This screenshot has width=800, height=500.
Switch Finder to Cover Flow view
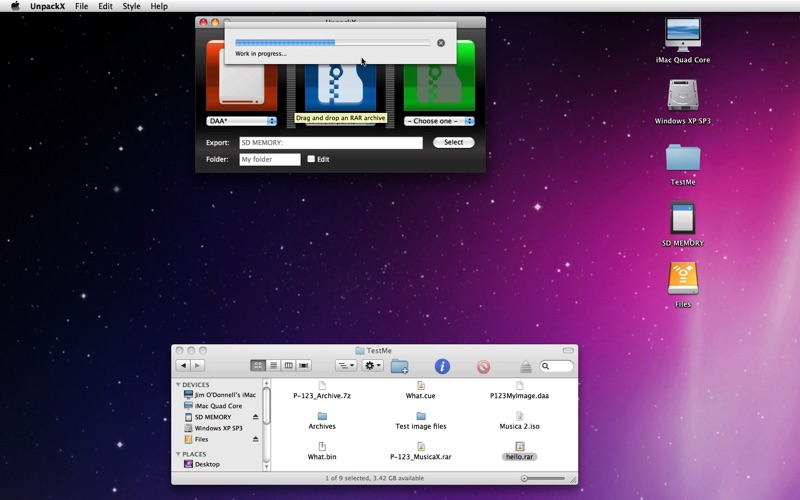(304, 365)
